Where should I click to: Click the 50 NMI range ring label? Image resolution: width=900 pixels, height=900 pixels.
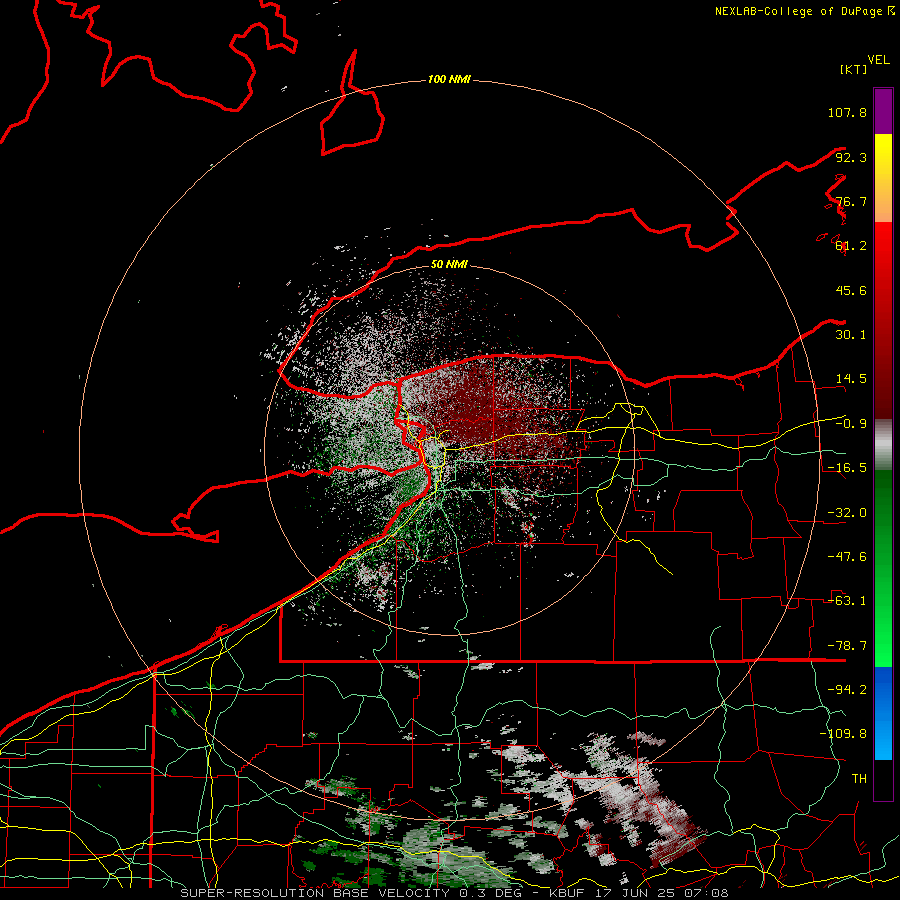click(449, 264)
